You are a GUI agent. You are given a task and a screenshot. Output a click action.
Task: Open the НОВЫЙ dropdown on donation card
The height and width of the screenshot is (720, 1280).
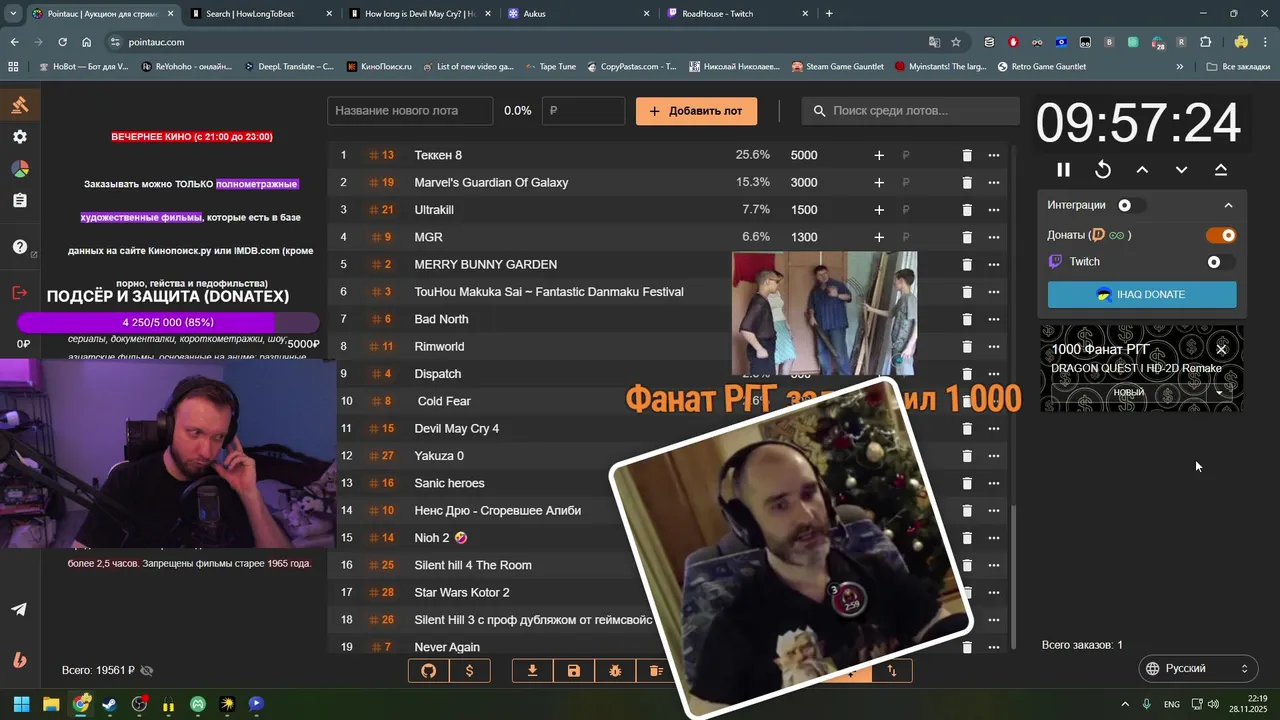tap(1143, 393)
